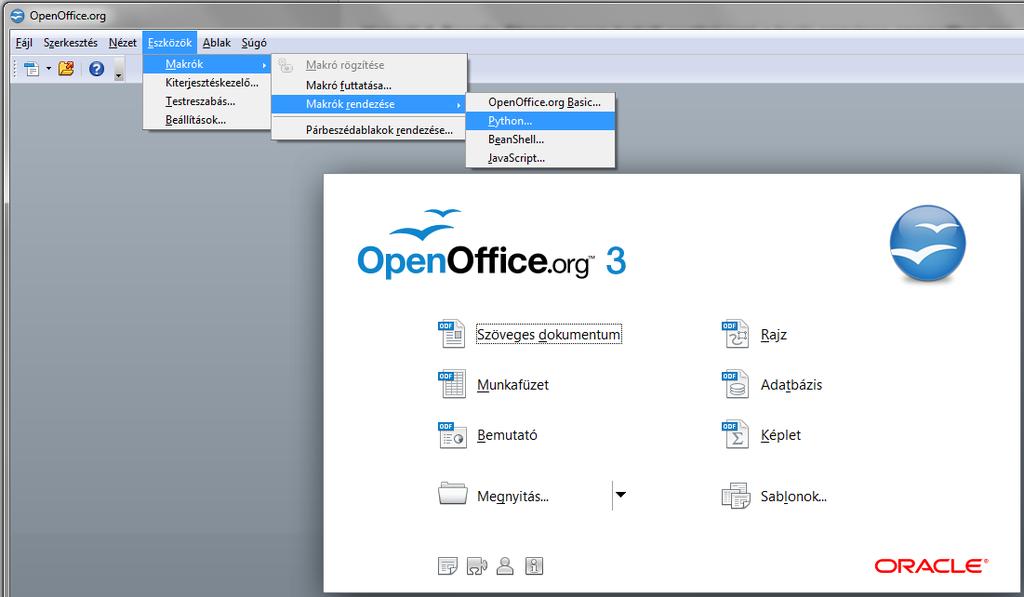
Task: Click the Makrók rendezése submenu arrow
Action: click(x=458, y=105)
